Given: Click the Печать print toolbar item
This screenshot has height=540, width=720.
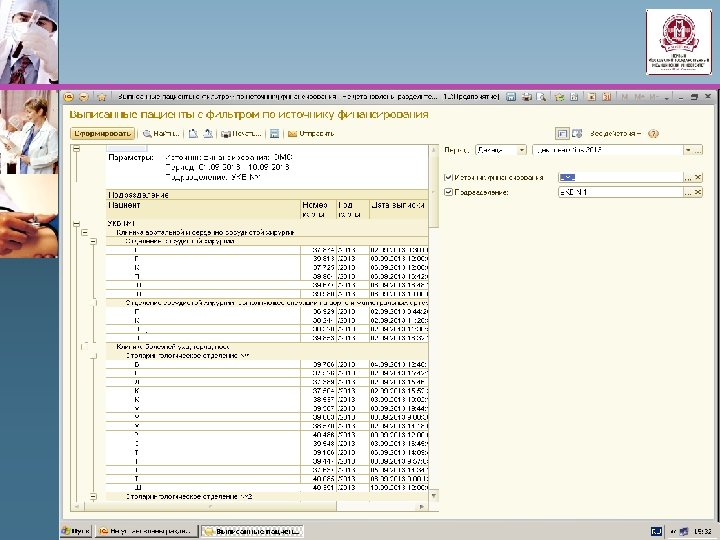Looking at the screenshot, I should point(240,132).
